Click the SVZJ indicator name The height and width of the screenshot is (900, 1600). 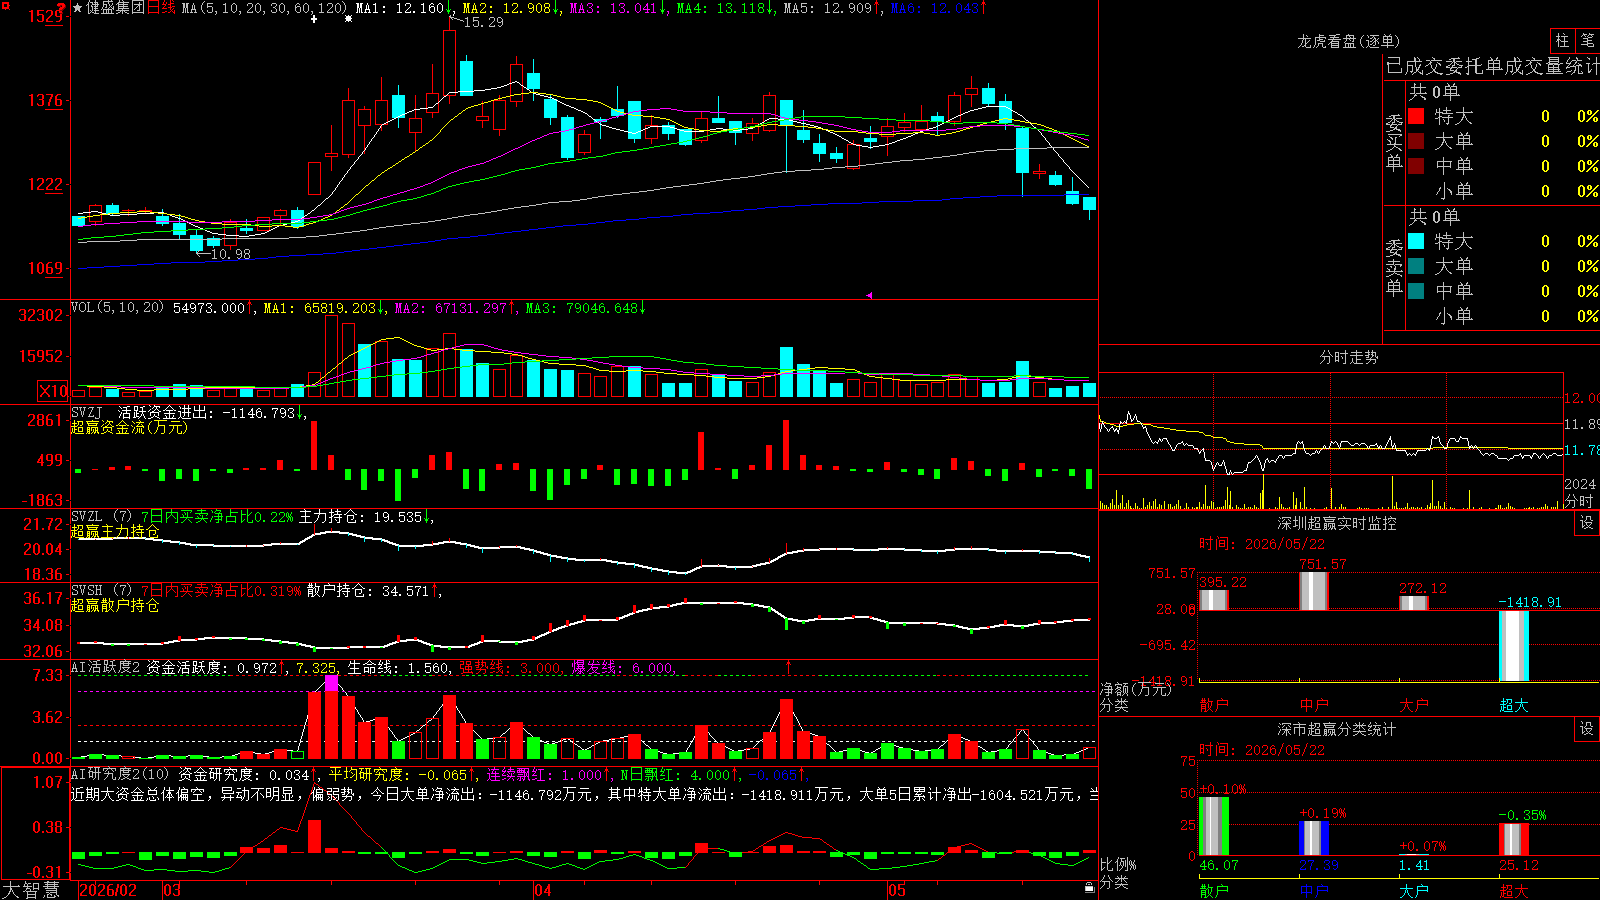tap(87, 412)
